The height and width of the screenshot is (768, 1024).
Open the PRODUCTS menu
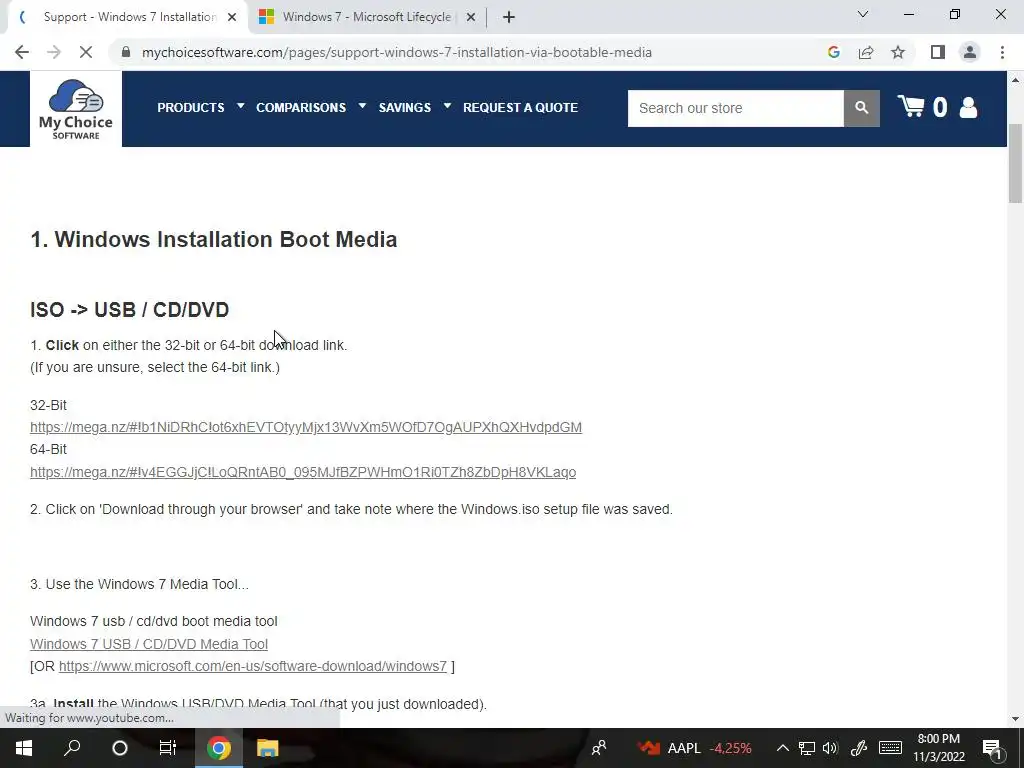191,108
